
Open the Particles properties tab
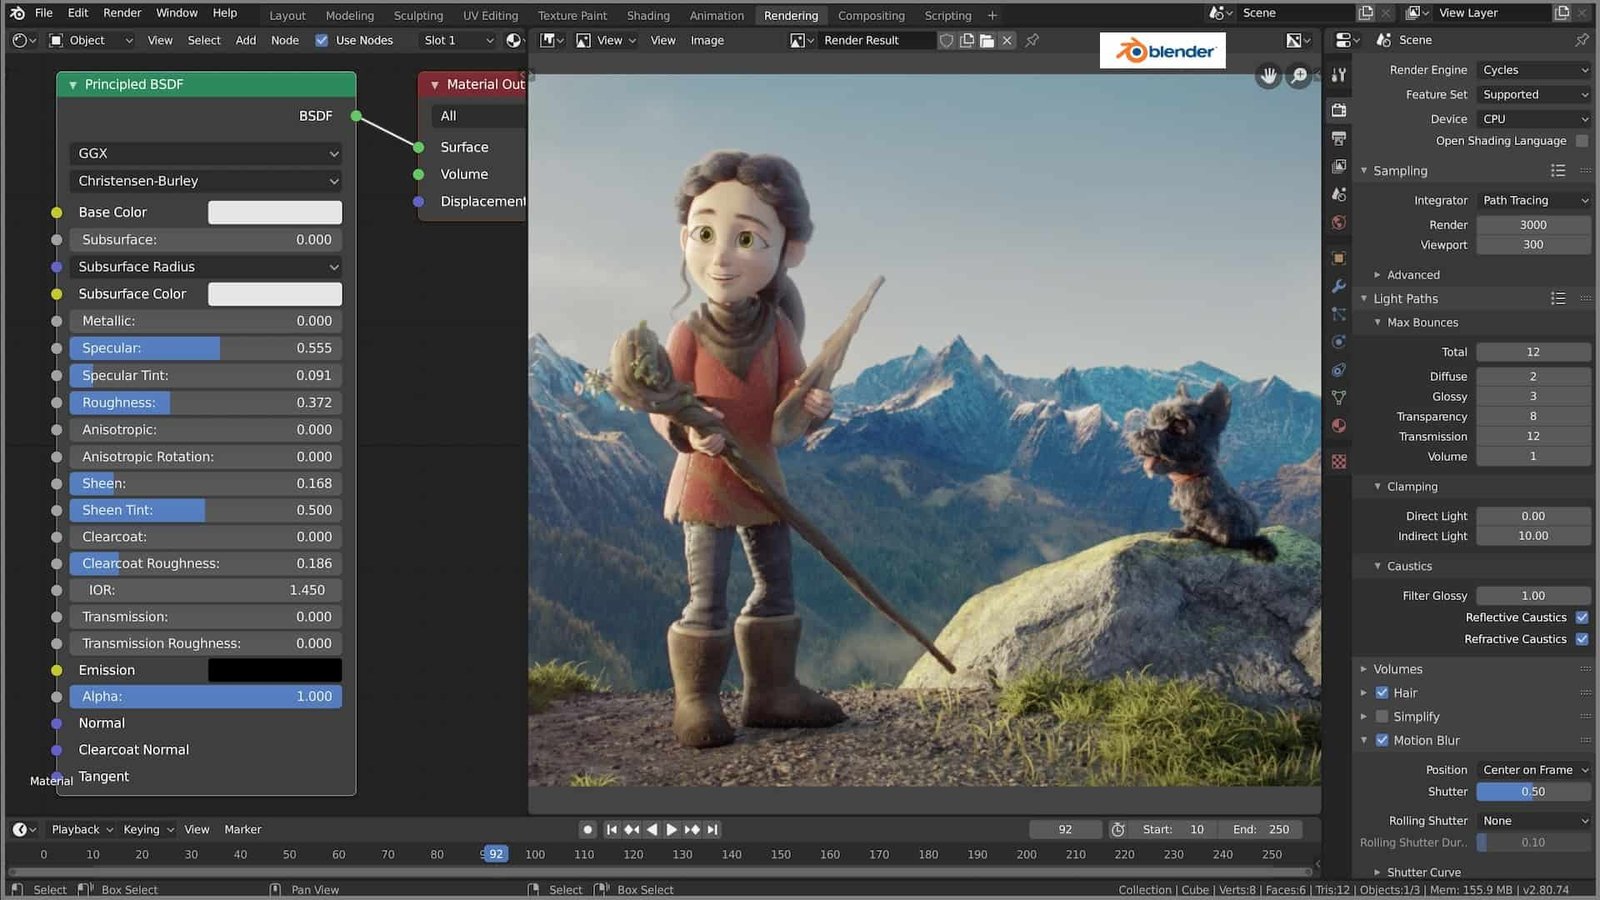(x=1339, y=314)
